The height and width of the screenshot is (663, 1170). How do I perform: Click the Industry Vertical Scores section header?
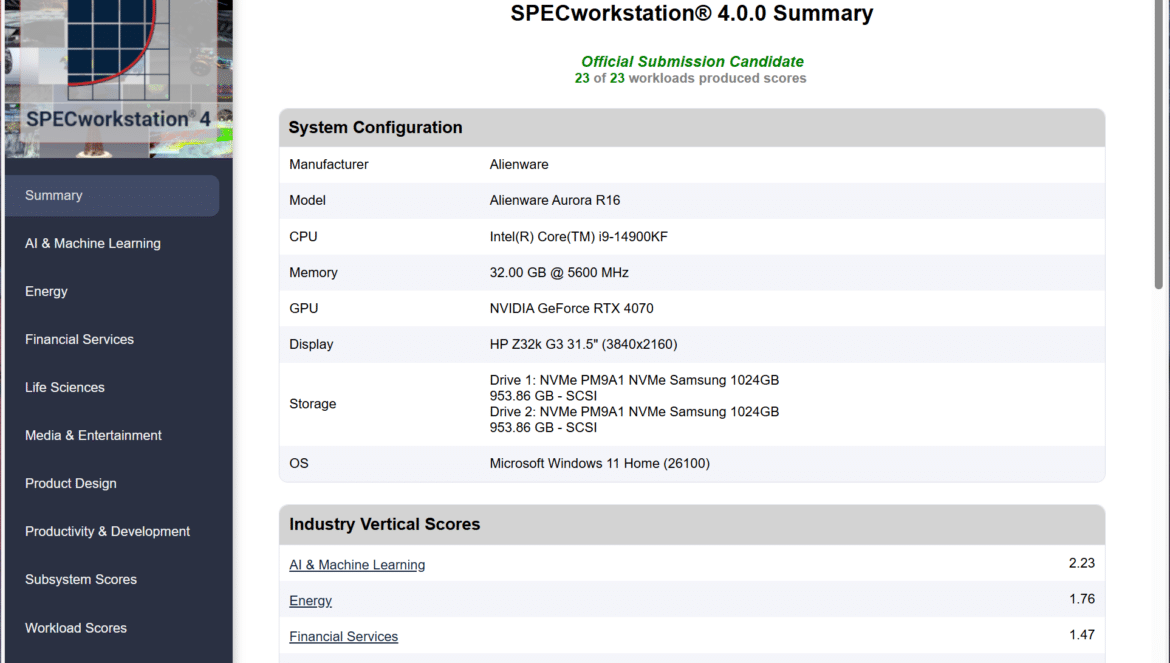click(692, 524)
